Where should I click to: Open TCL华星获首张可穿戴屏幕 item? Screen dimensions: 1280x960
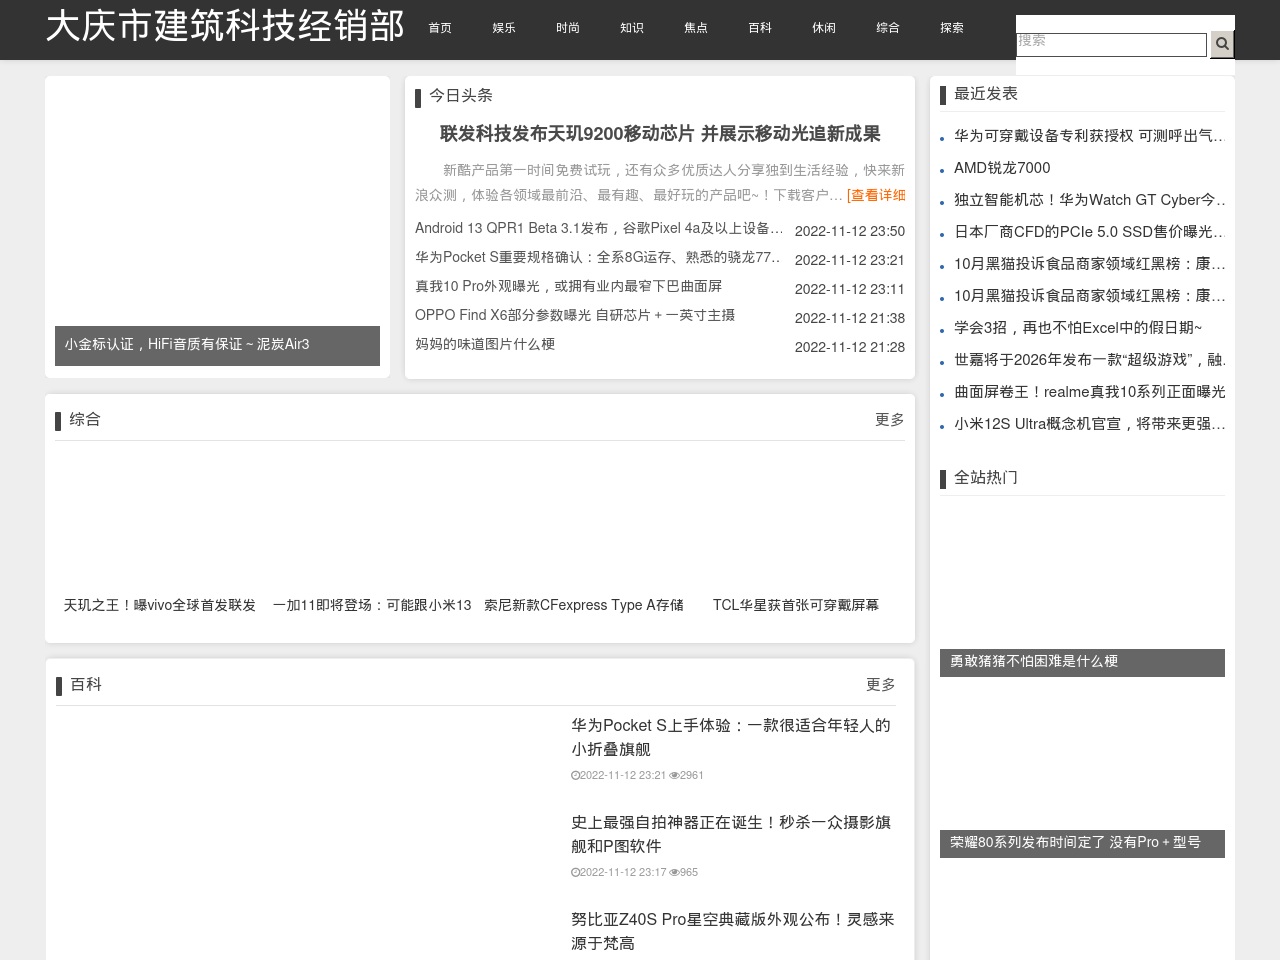(x=796, y=606)
